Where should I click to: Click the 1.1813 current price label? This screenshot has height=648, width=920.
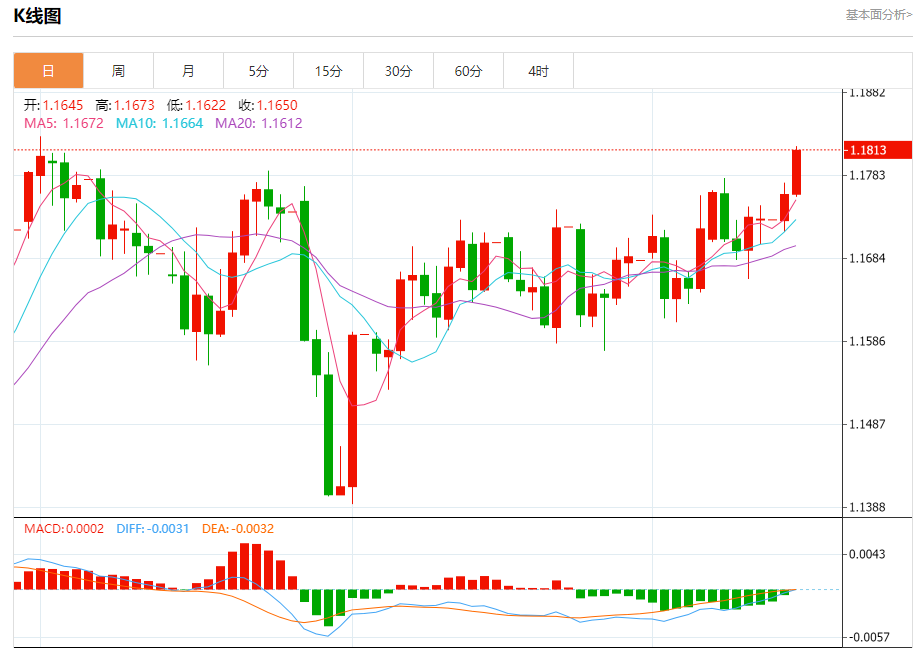pos(878,150)
